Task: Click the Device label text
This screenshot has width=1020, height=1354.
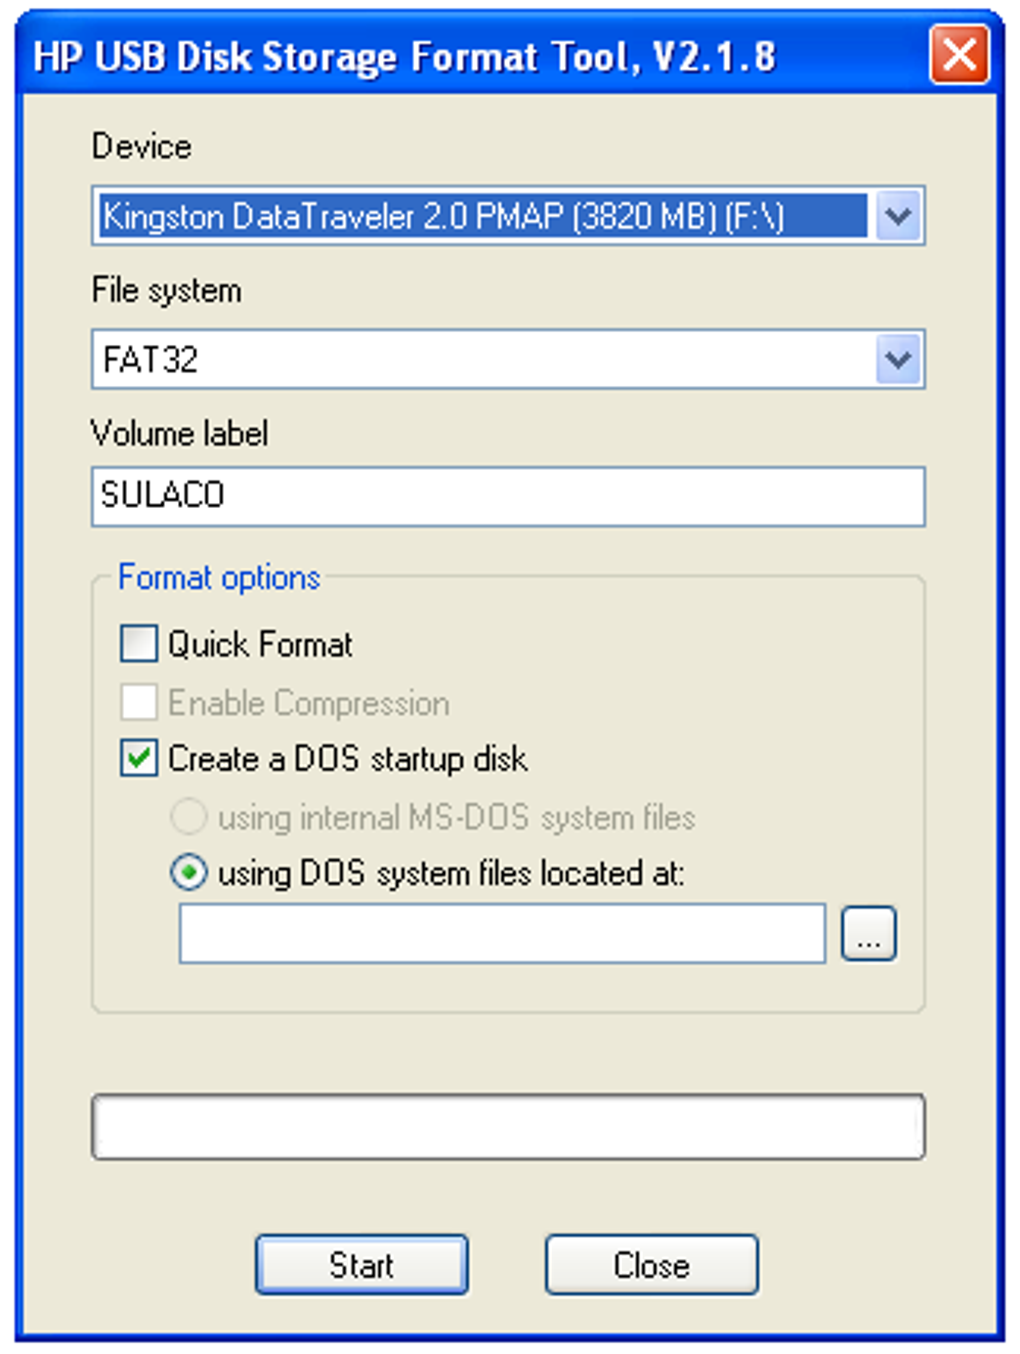Action: pyautogui.click(x=142, y=147)
